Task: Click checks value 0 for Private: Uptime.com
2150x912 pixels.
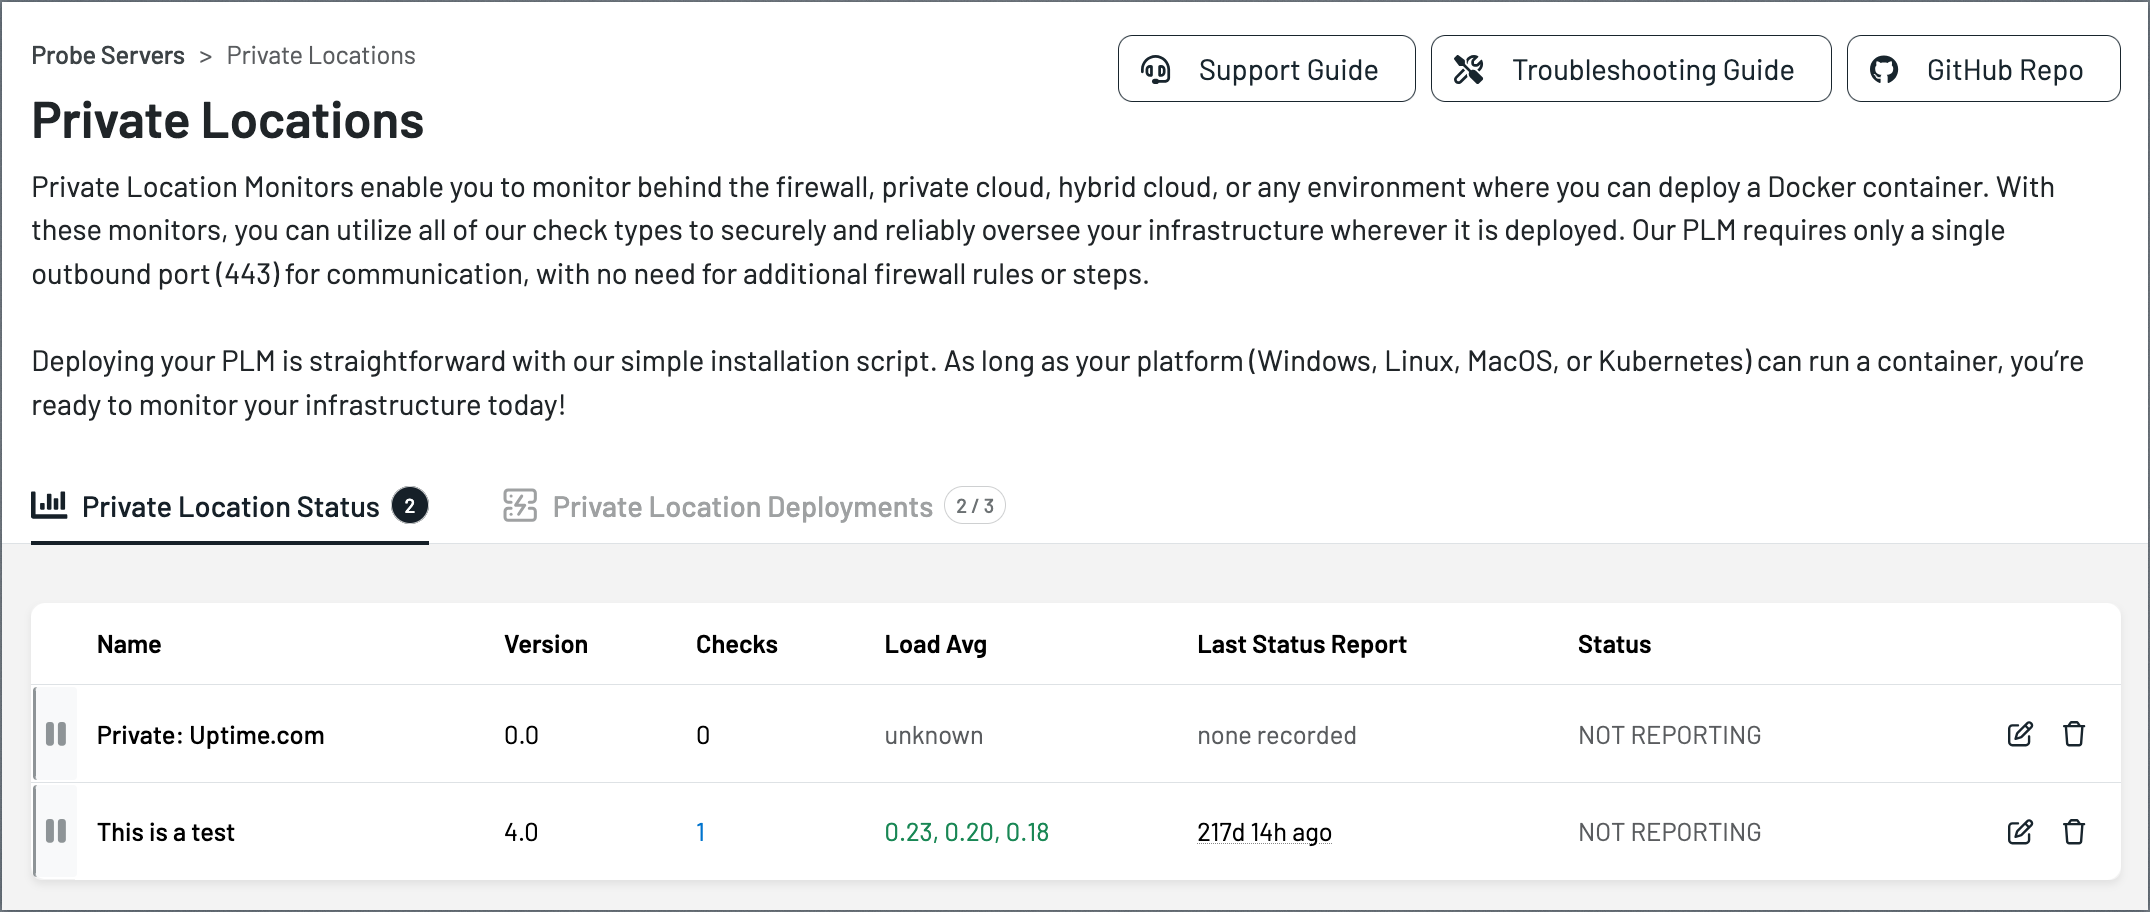Action: coord(703,736)
